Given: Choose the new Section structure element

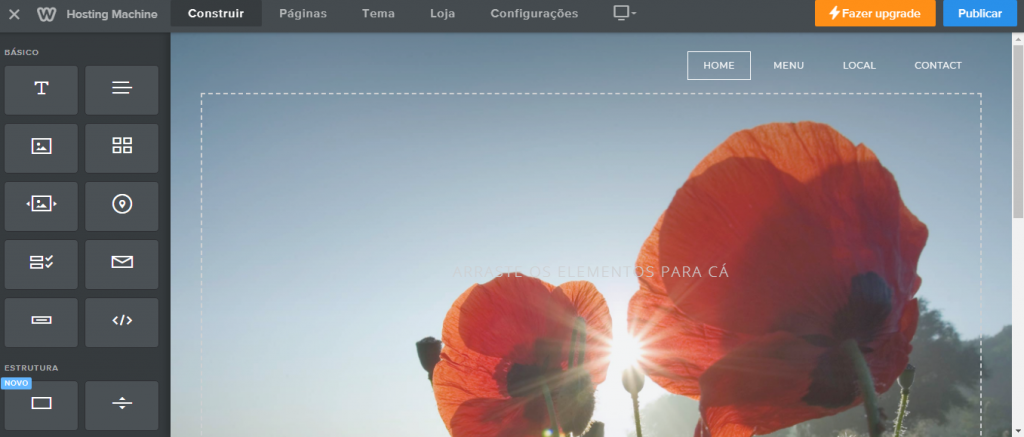Looking at the screenshot, I should click(41, 406).
